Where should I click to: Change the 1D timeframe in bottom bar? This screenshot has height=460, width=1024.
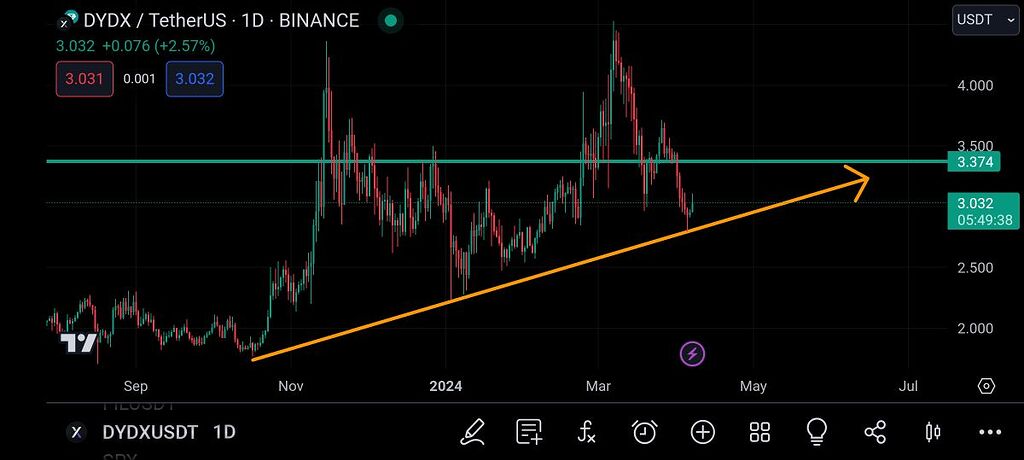point(225,432)
